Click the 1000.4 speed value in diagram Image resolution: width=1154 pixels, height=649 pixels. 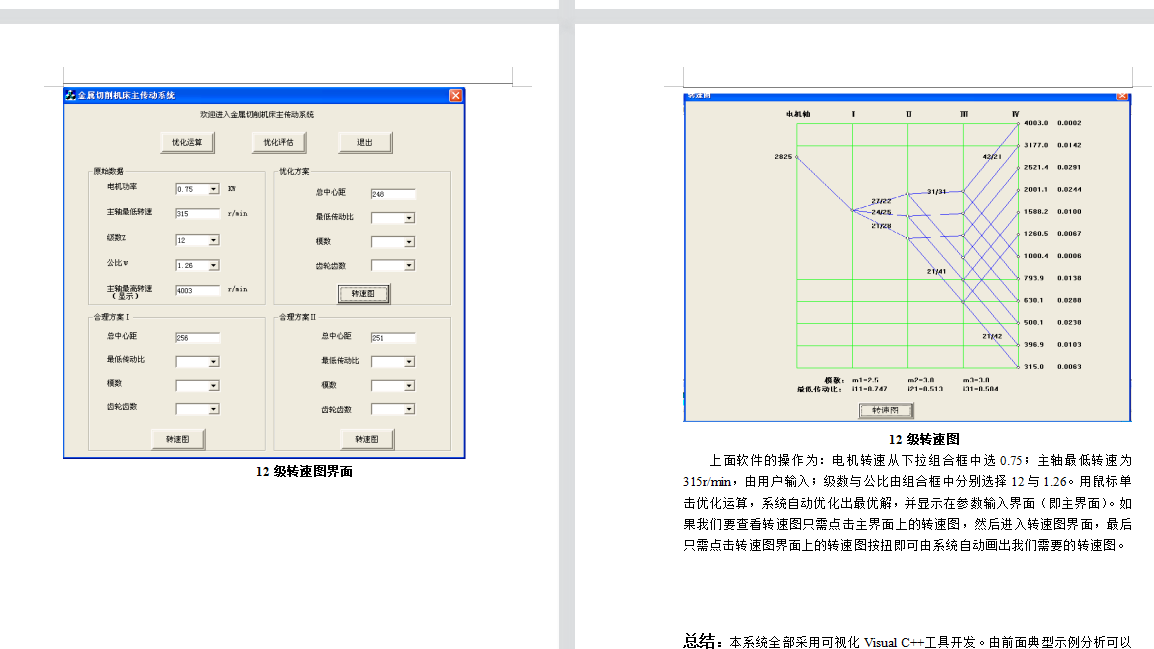1036,256
